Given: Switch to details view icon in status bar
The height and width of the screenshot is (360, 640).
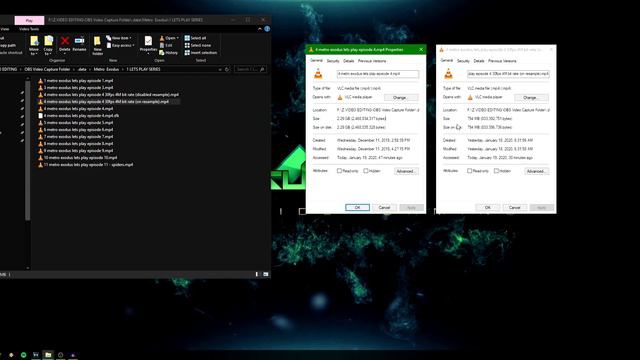Looking at the screenshot, I should point(257,274).
